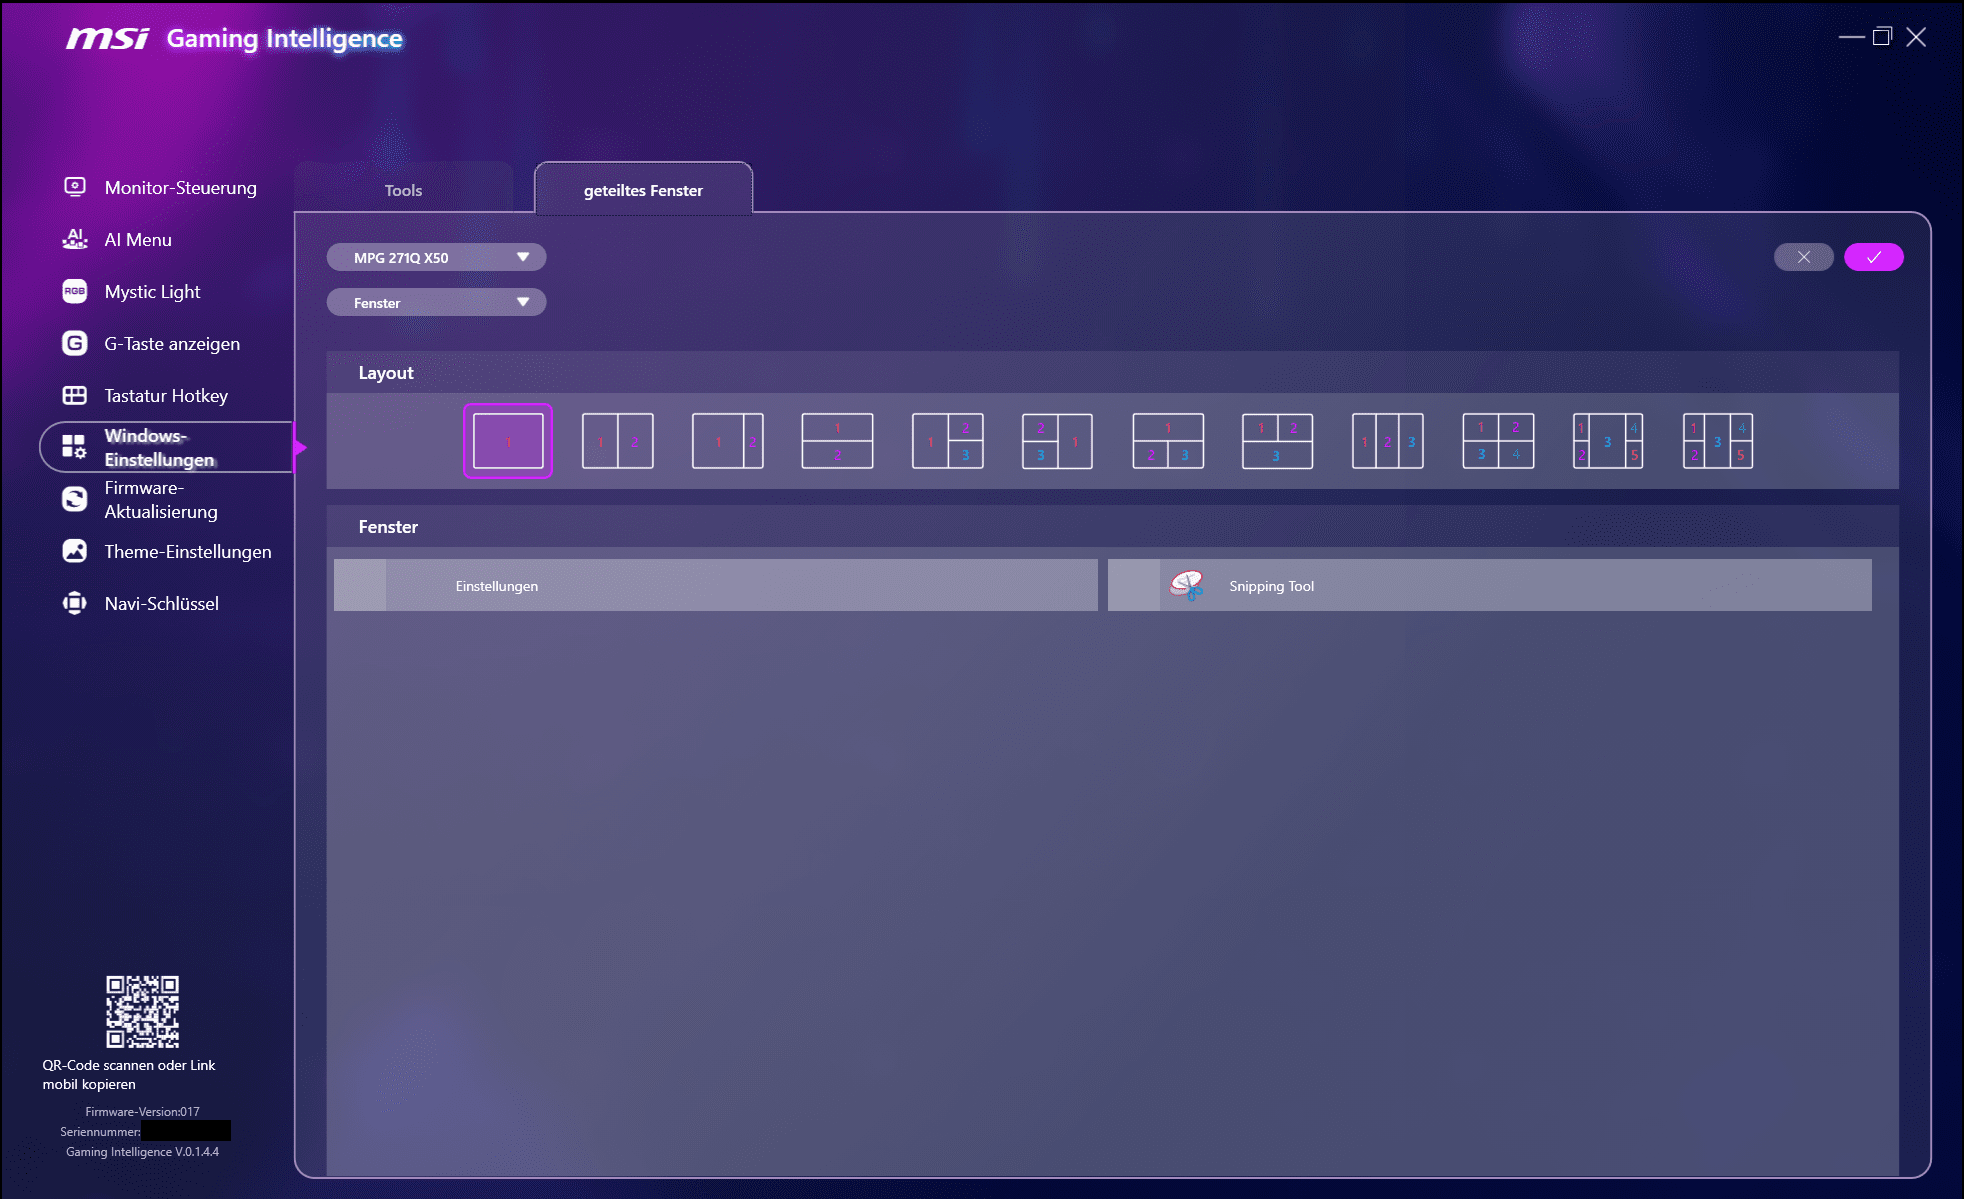Select the geteiltes Fenster tab
This screenshot has height=1199, width=1964.
(643, 189)
